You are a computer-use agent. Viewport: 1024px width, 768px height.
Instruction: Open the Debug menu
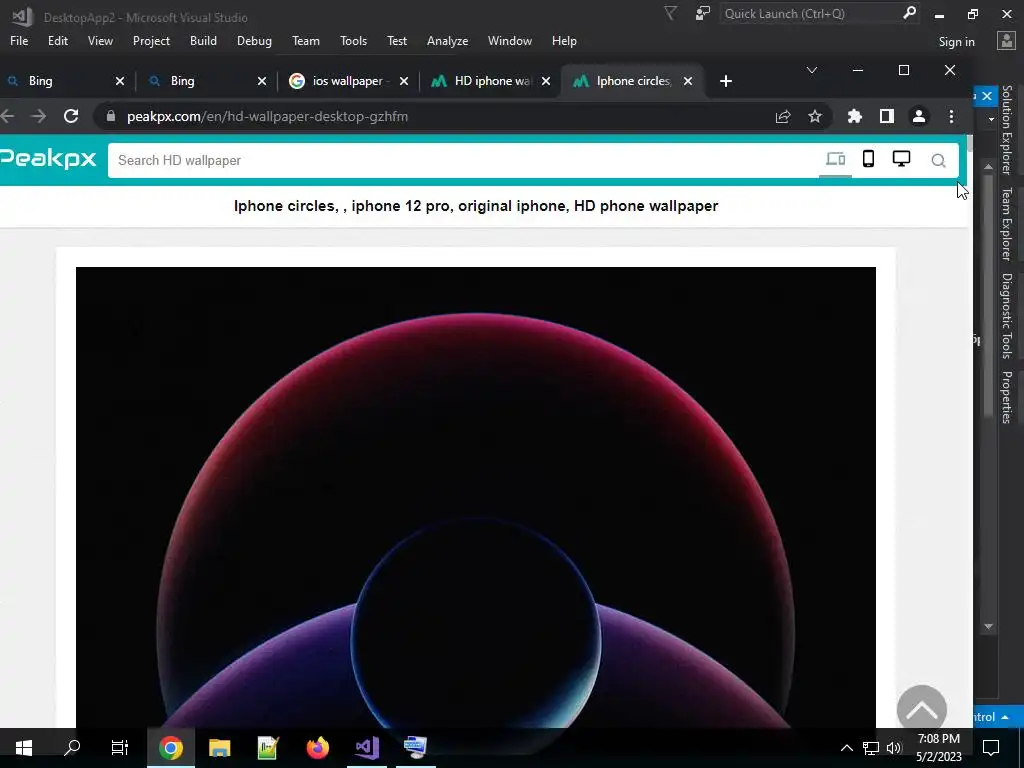click(x=254, y=40)
